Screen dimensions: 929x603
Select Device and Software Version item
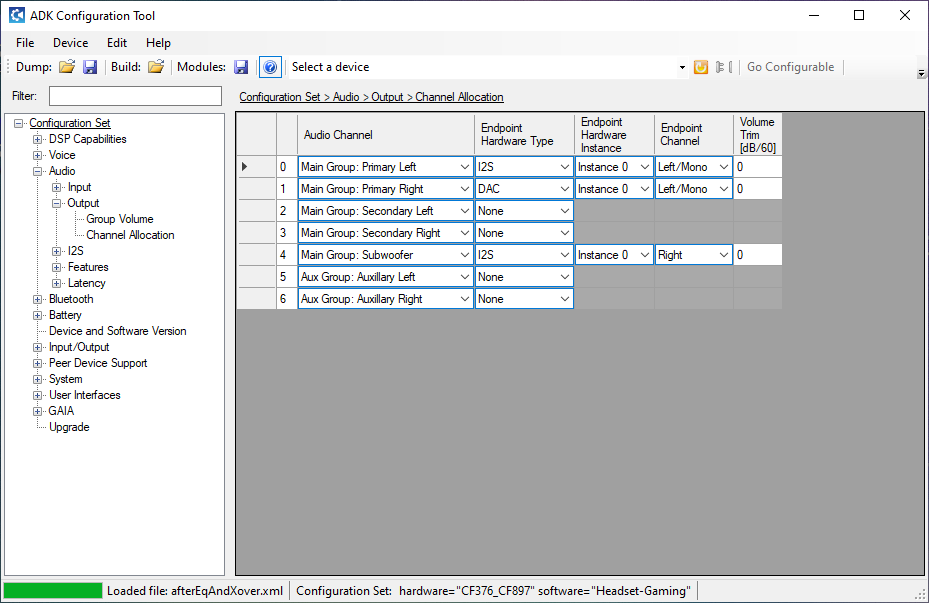[117, 331]
